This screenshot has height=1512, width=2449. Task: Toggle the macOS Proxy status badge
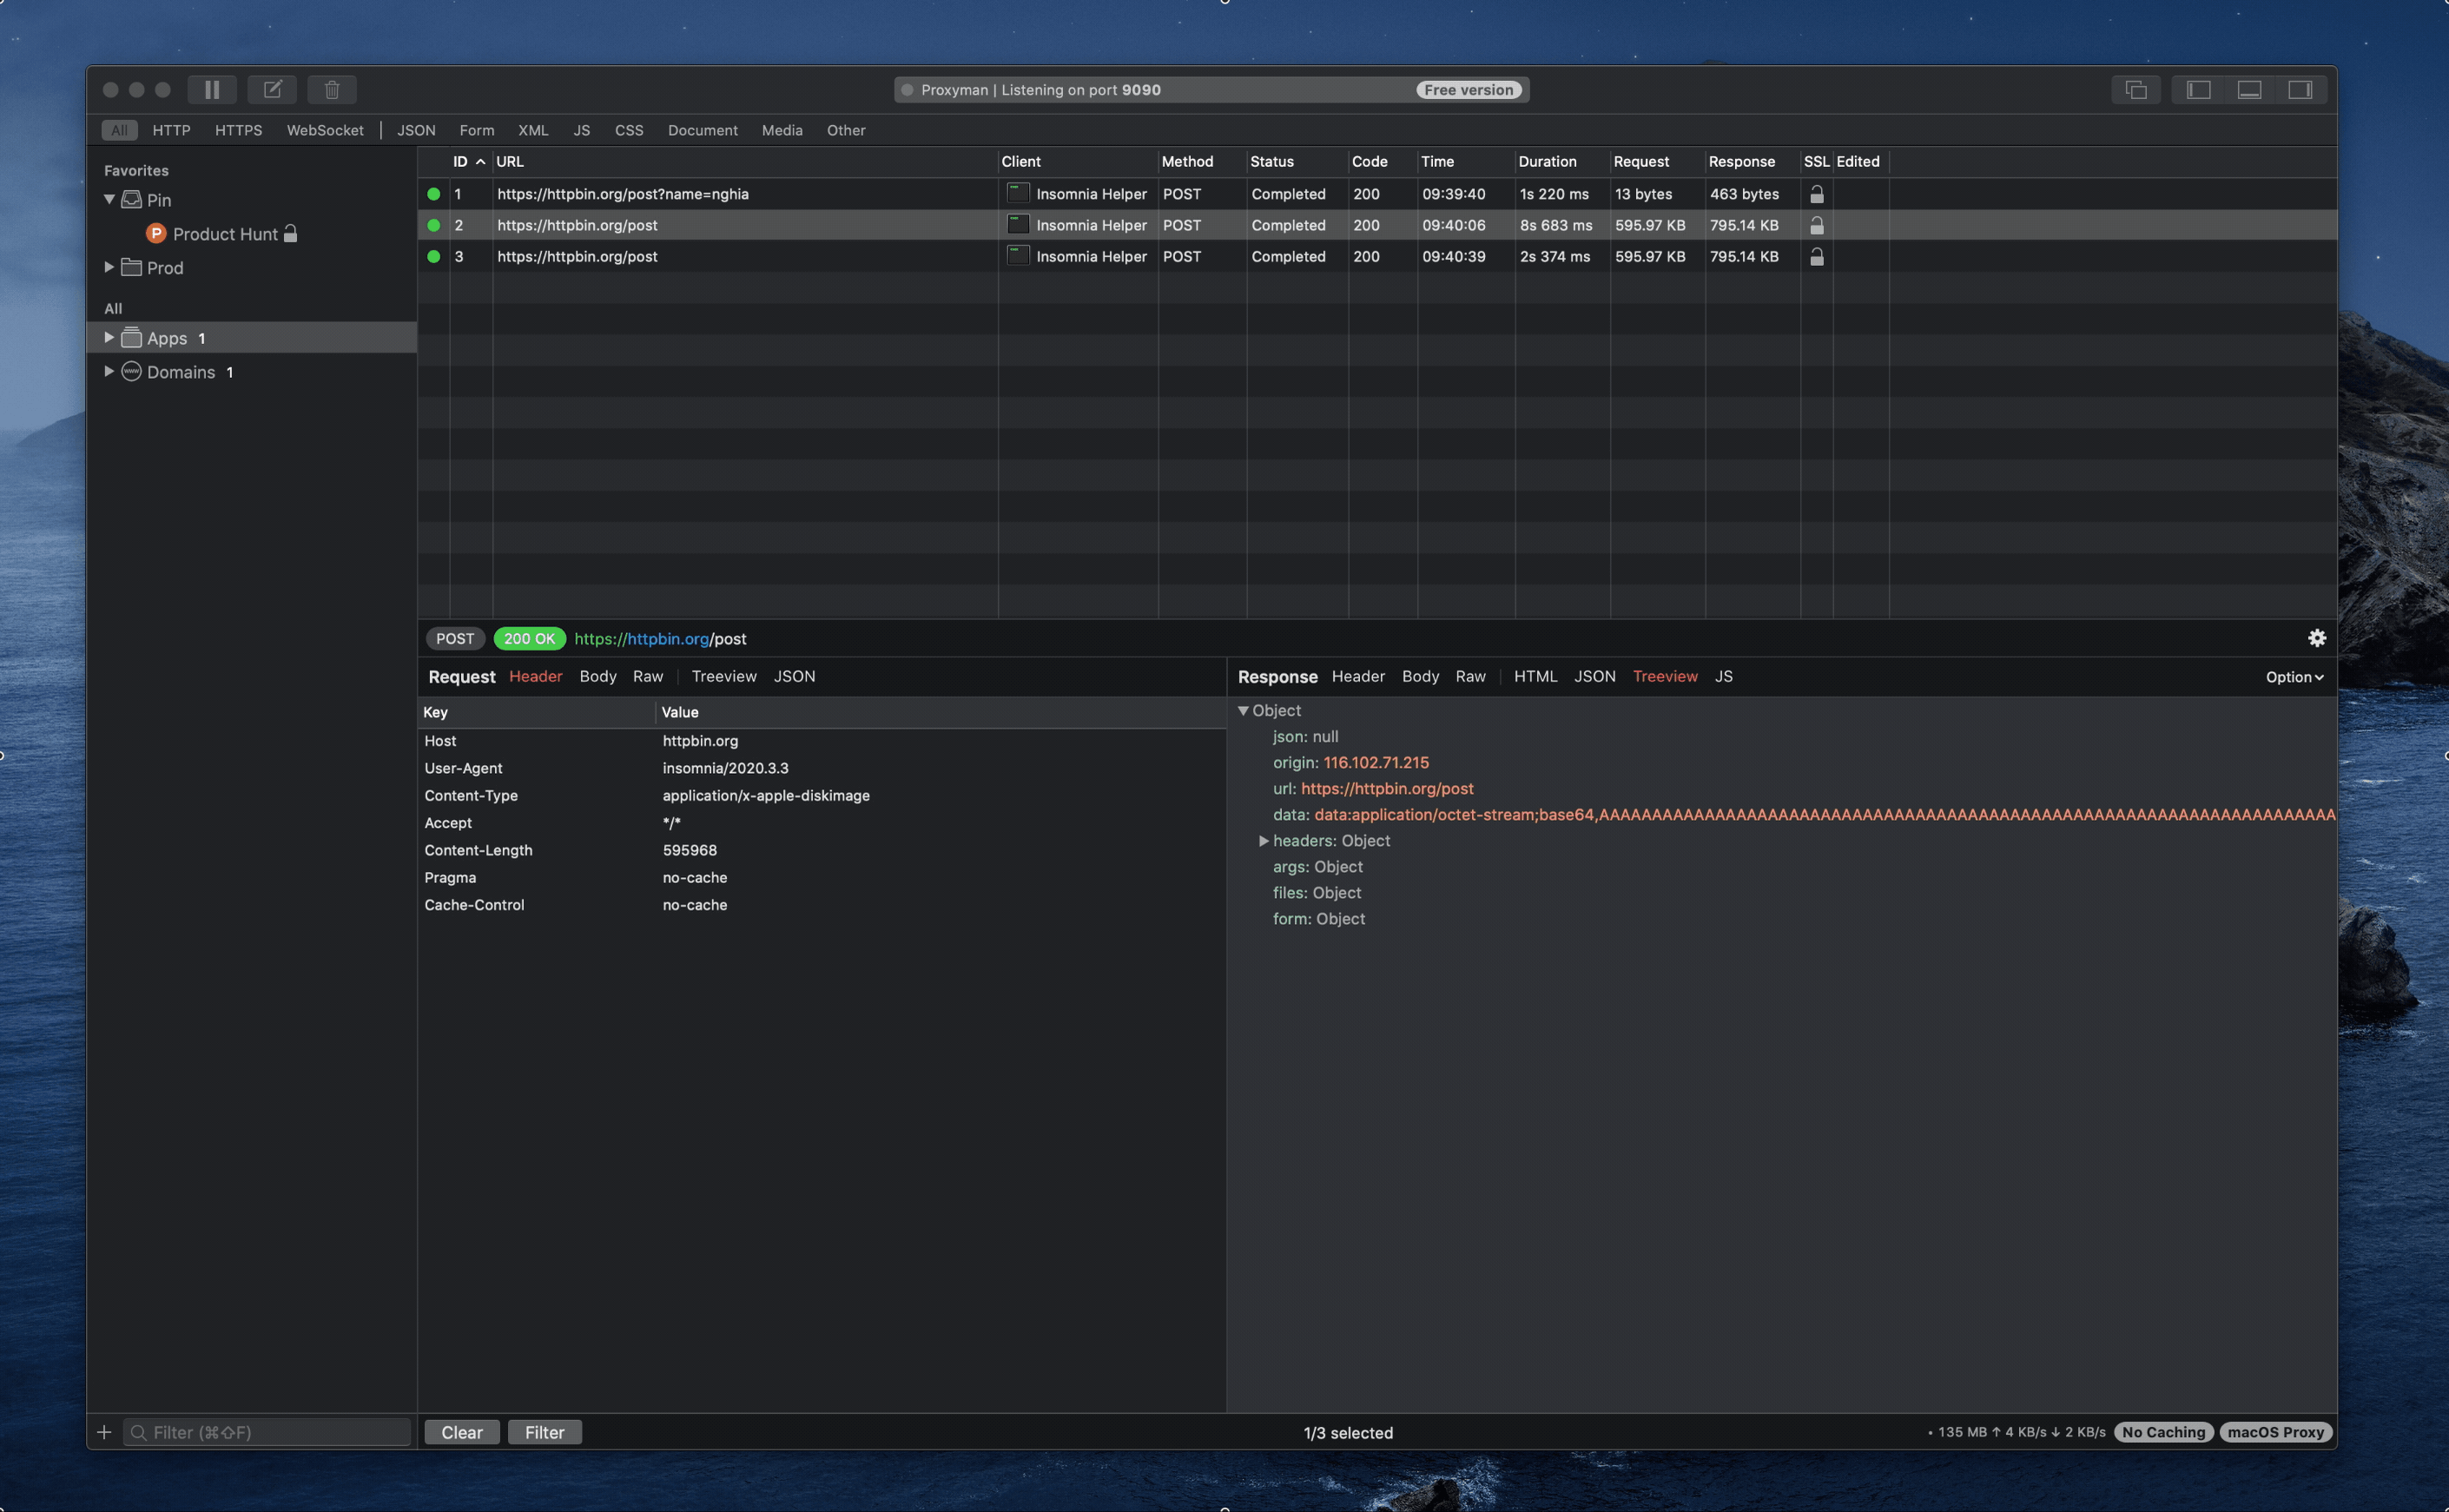coord(2275,1432)
